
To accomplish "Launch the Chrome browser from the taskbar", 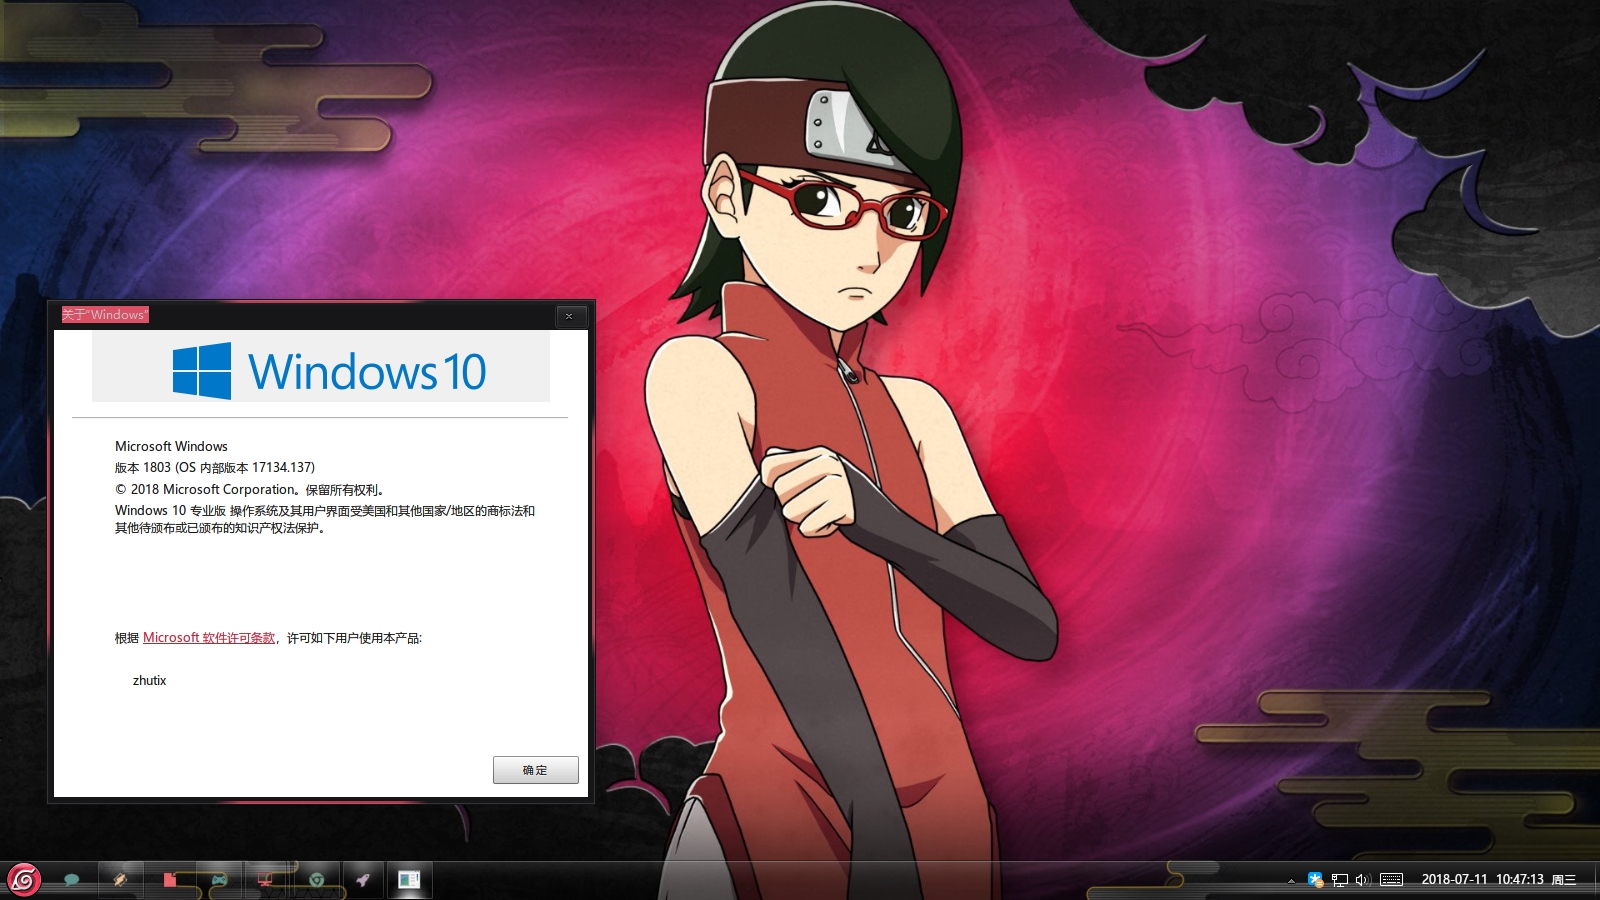I will (x=316, y=880).
